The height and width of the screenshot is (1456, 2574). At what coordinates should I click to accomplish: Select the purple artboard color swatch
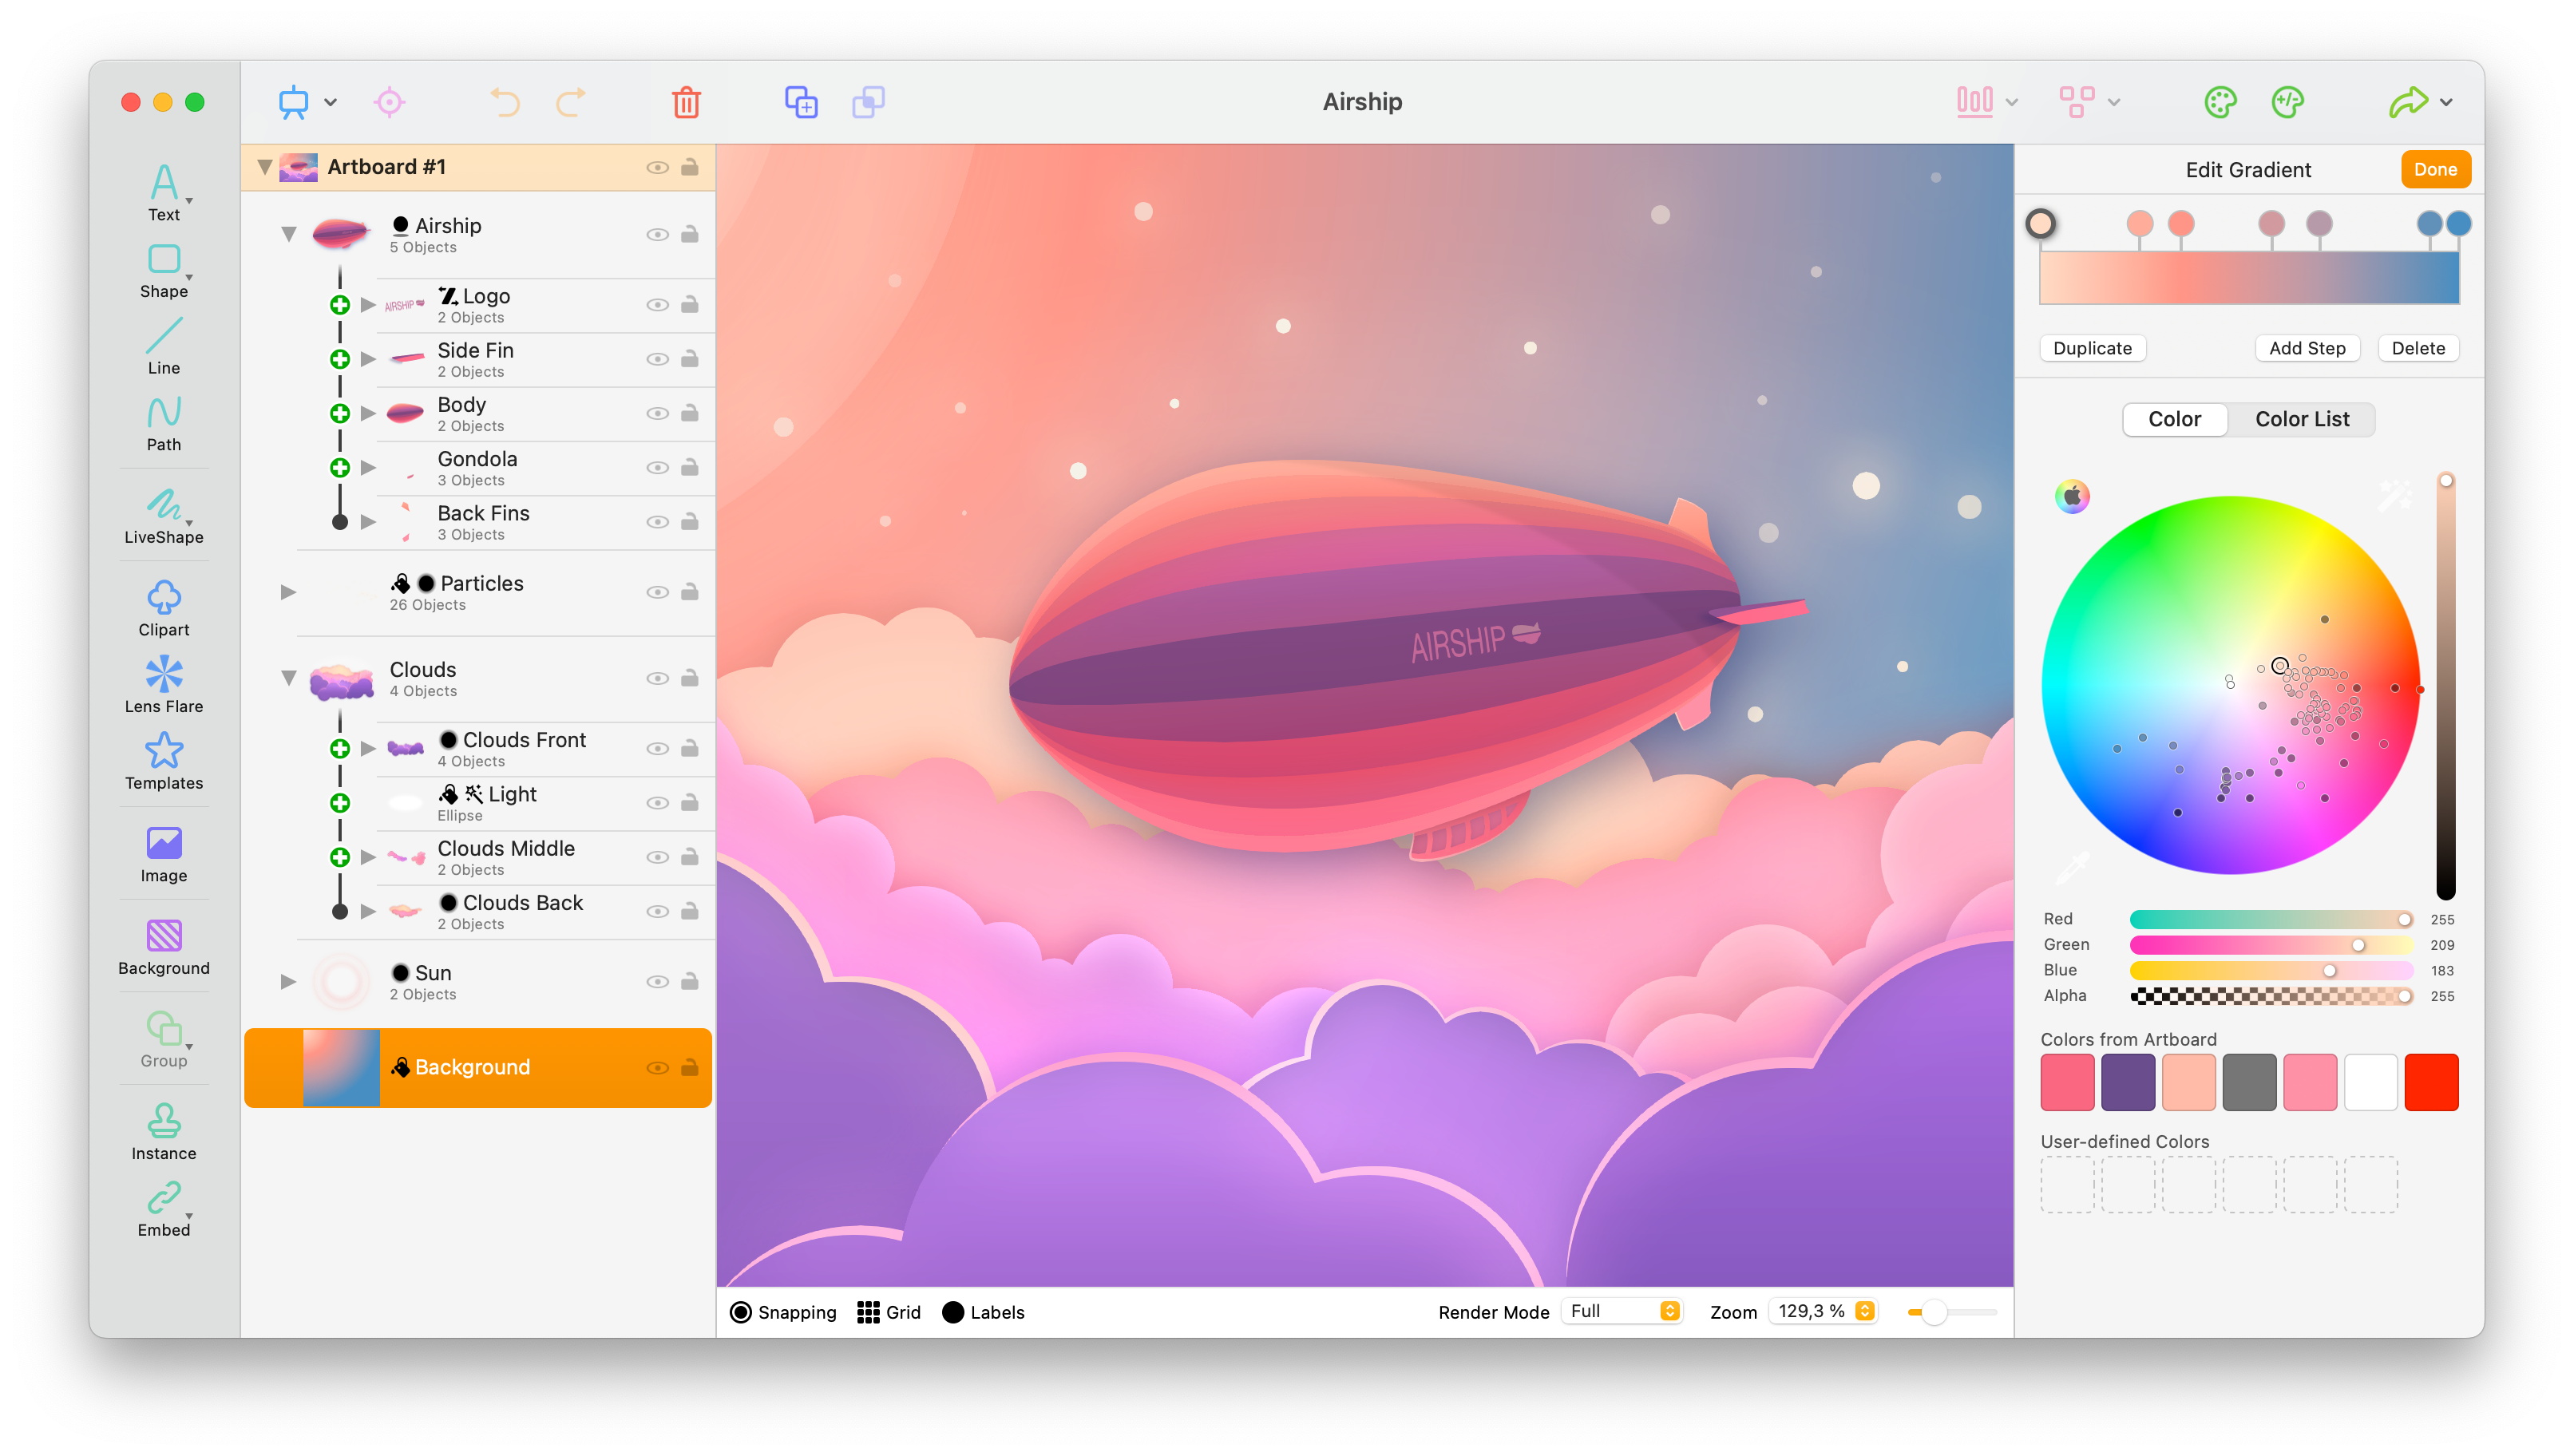tap(2128, 1083)
